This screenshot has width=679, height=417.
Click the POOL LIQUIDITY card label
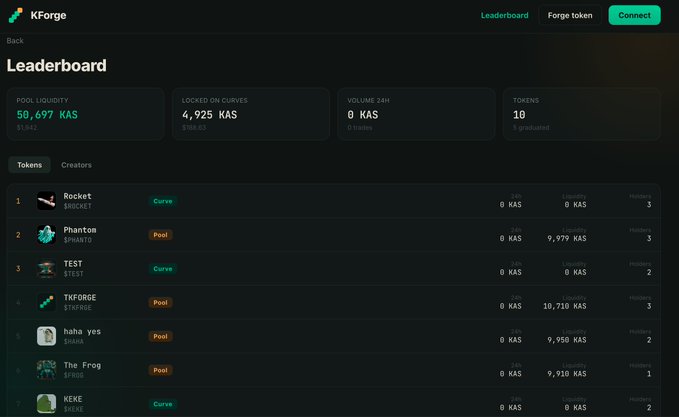(42, 100)
